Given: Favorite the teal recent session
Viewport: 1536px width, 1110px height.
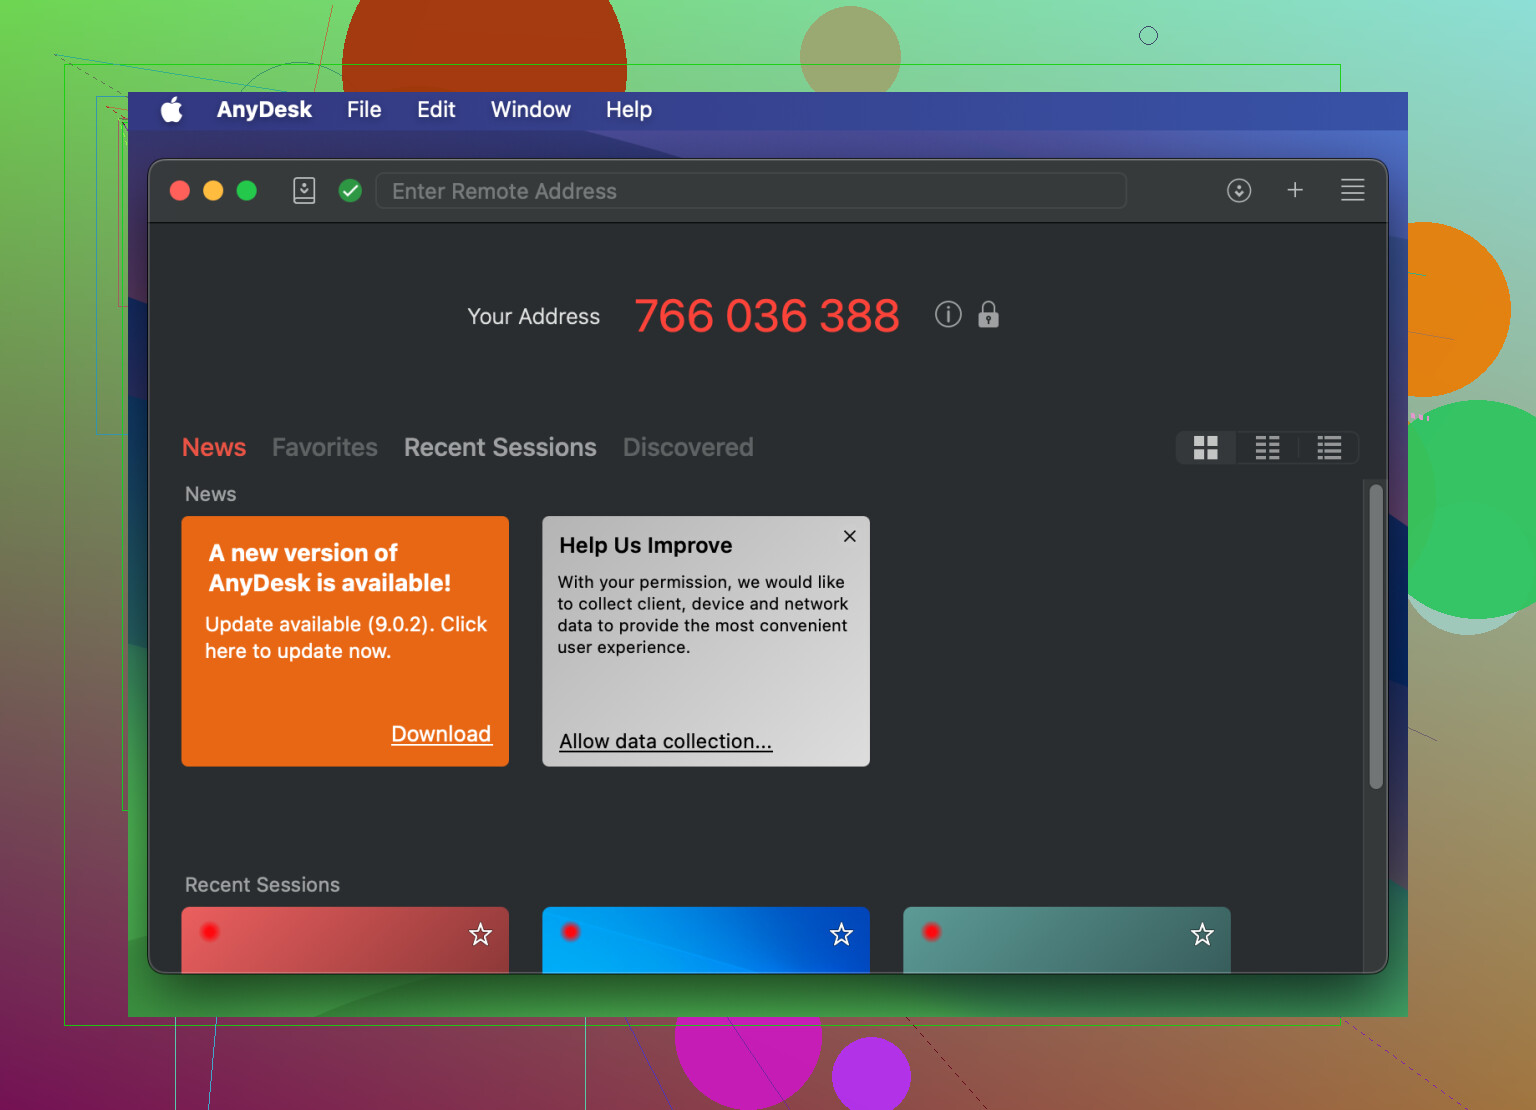Looking at the screenshot, I should pos(1202,934).
